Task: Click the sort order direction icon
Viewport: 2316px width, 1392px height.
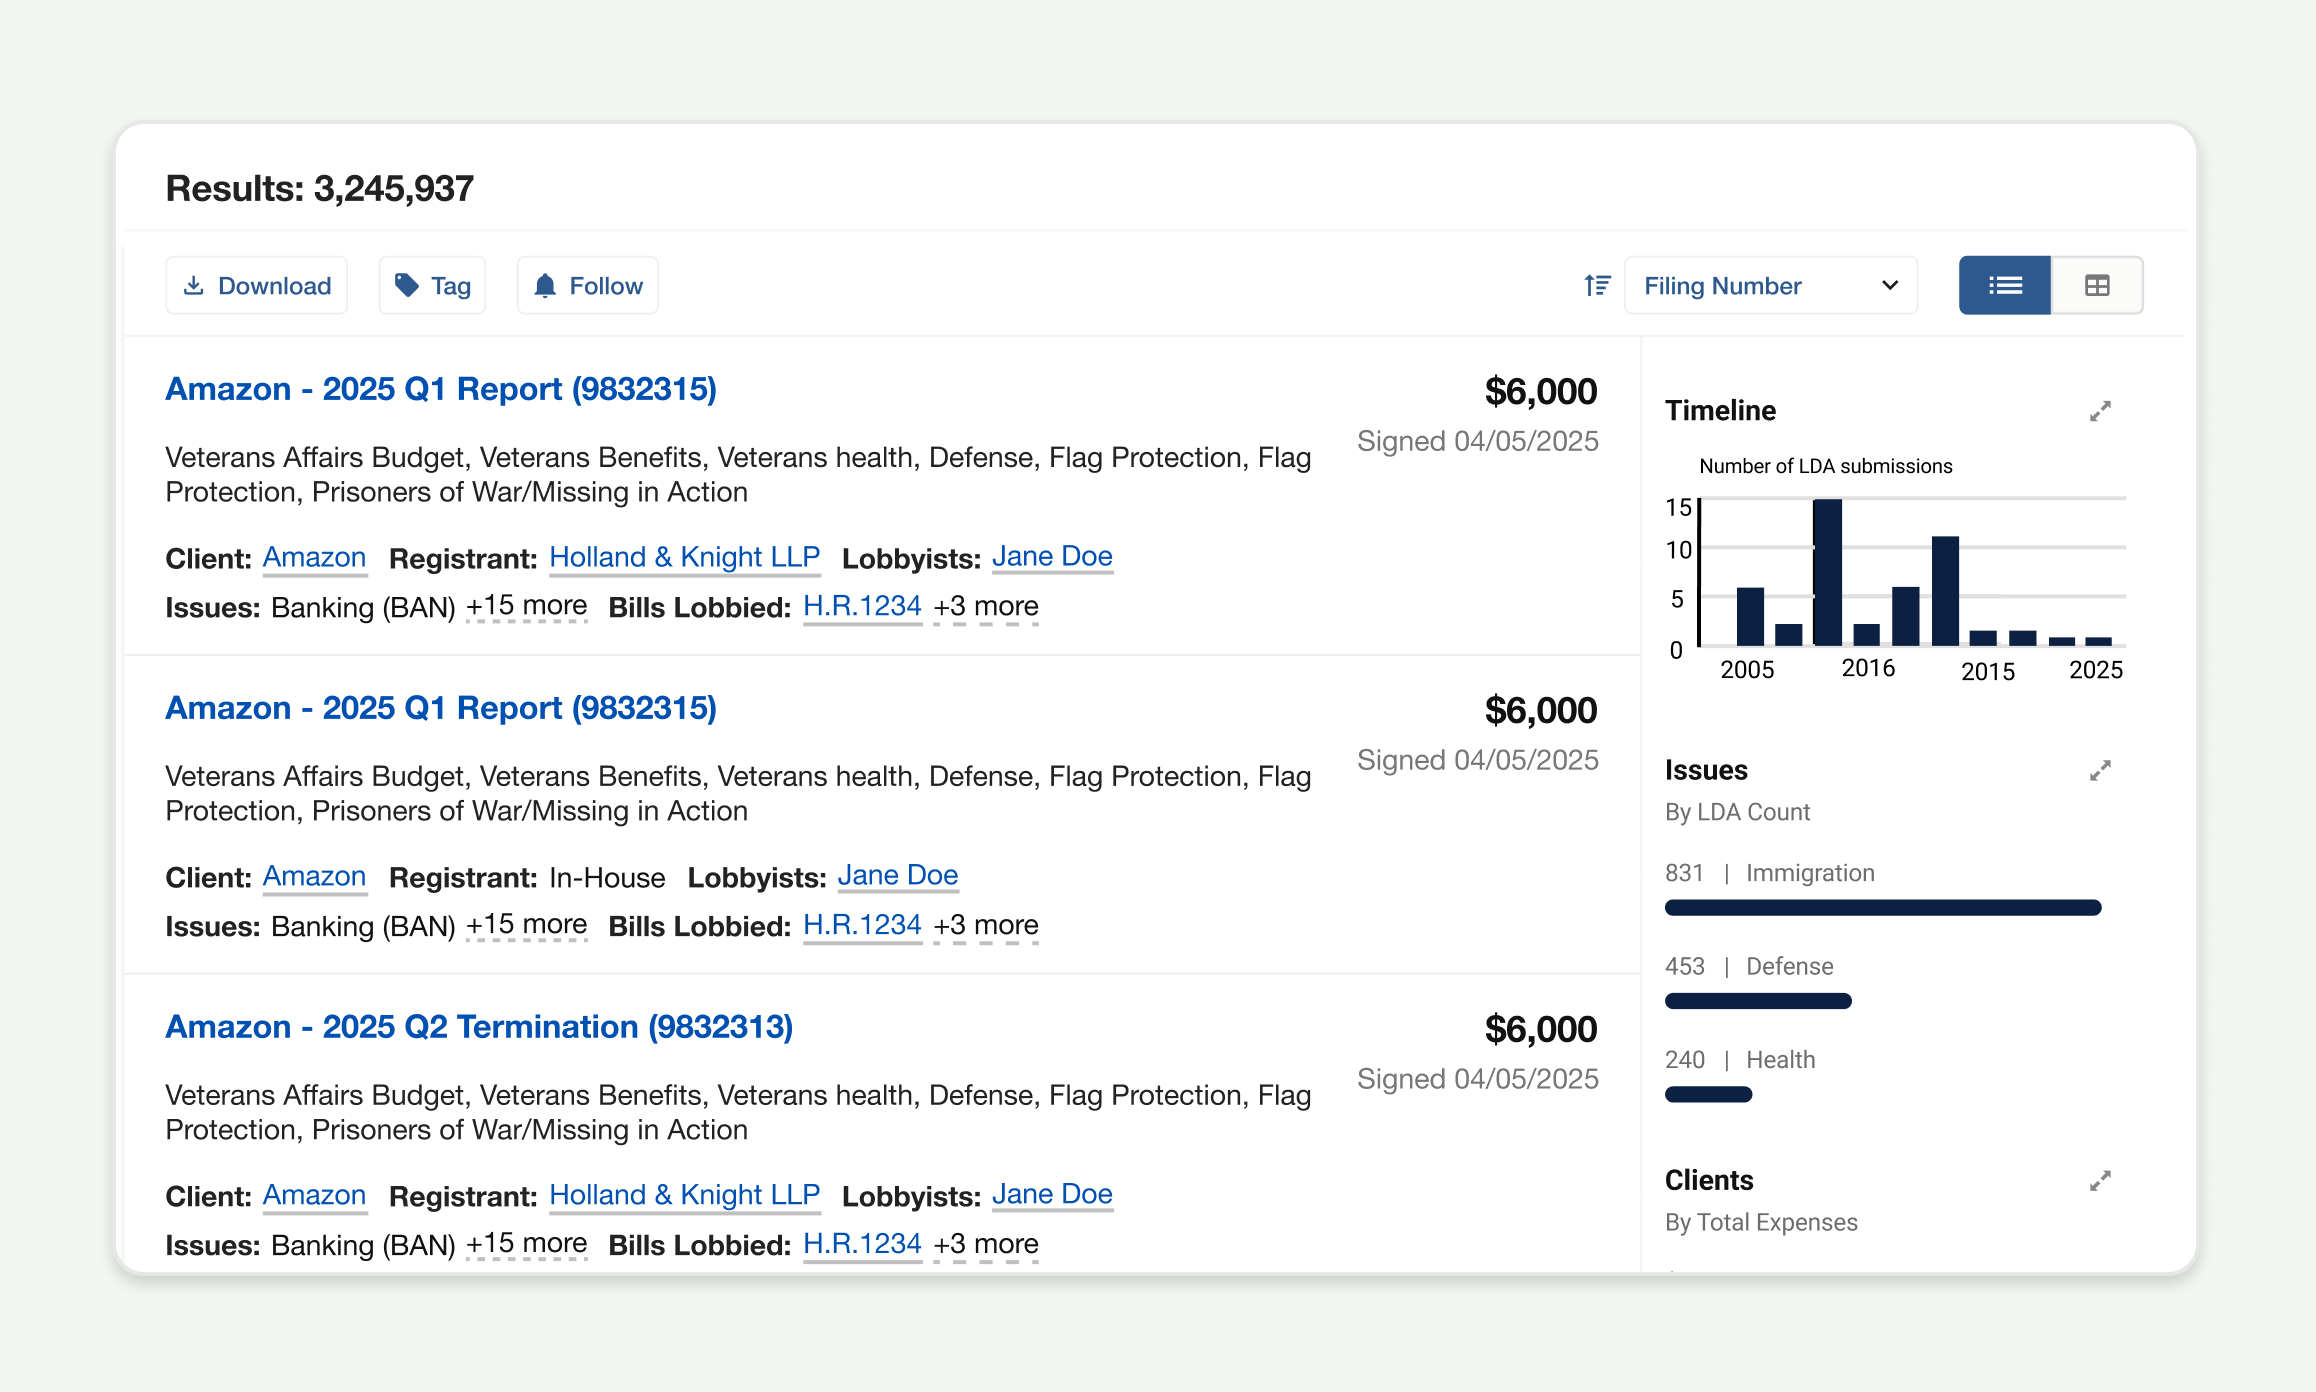Action: [x=1597, y=286]
